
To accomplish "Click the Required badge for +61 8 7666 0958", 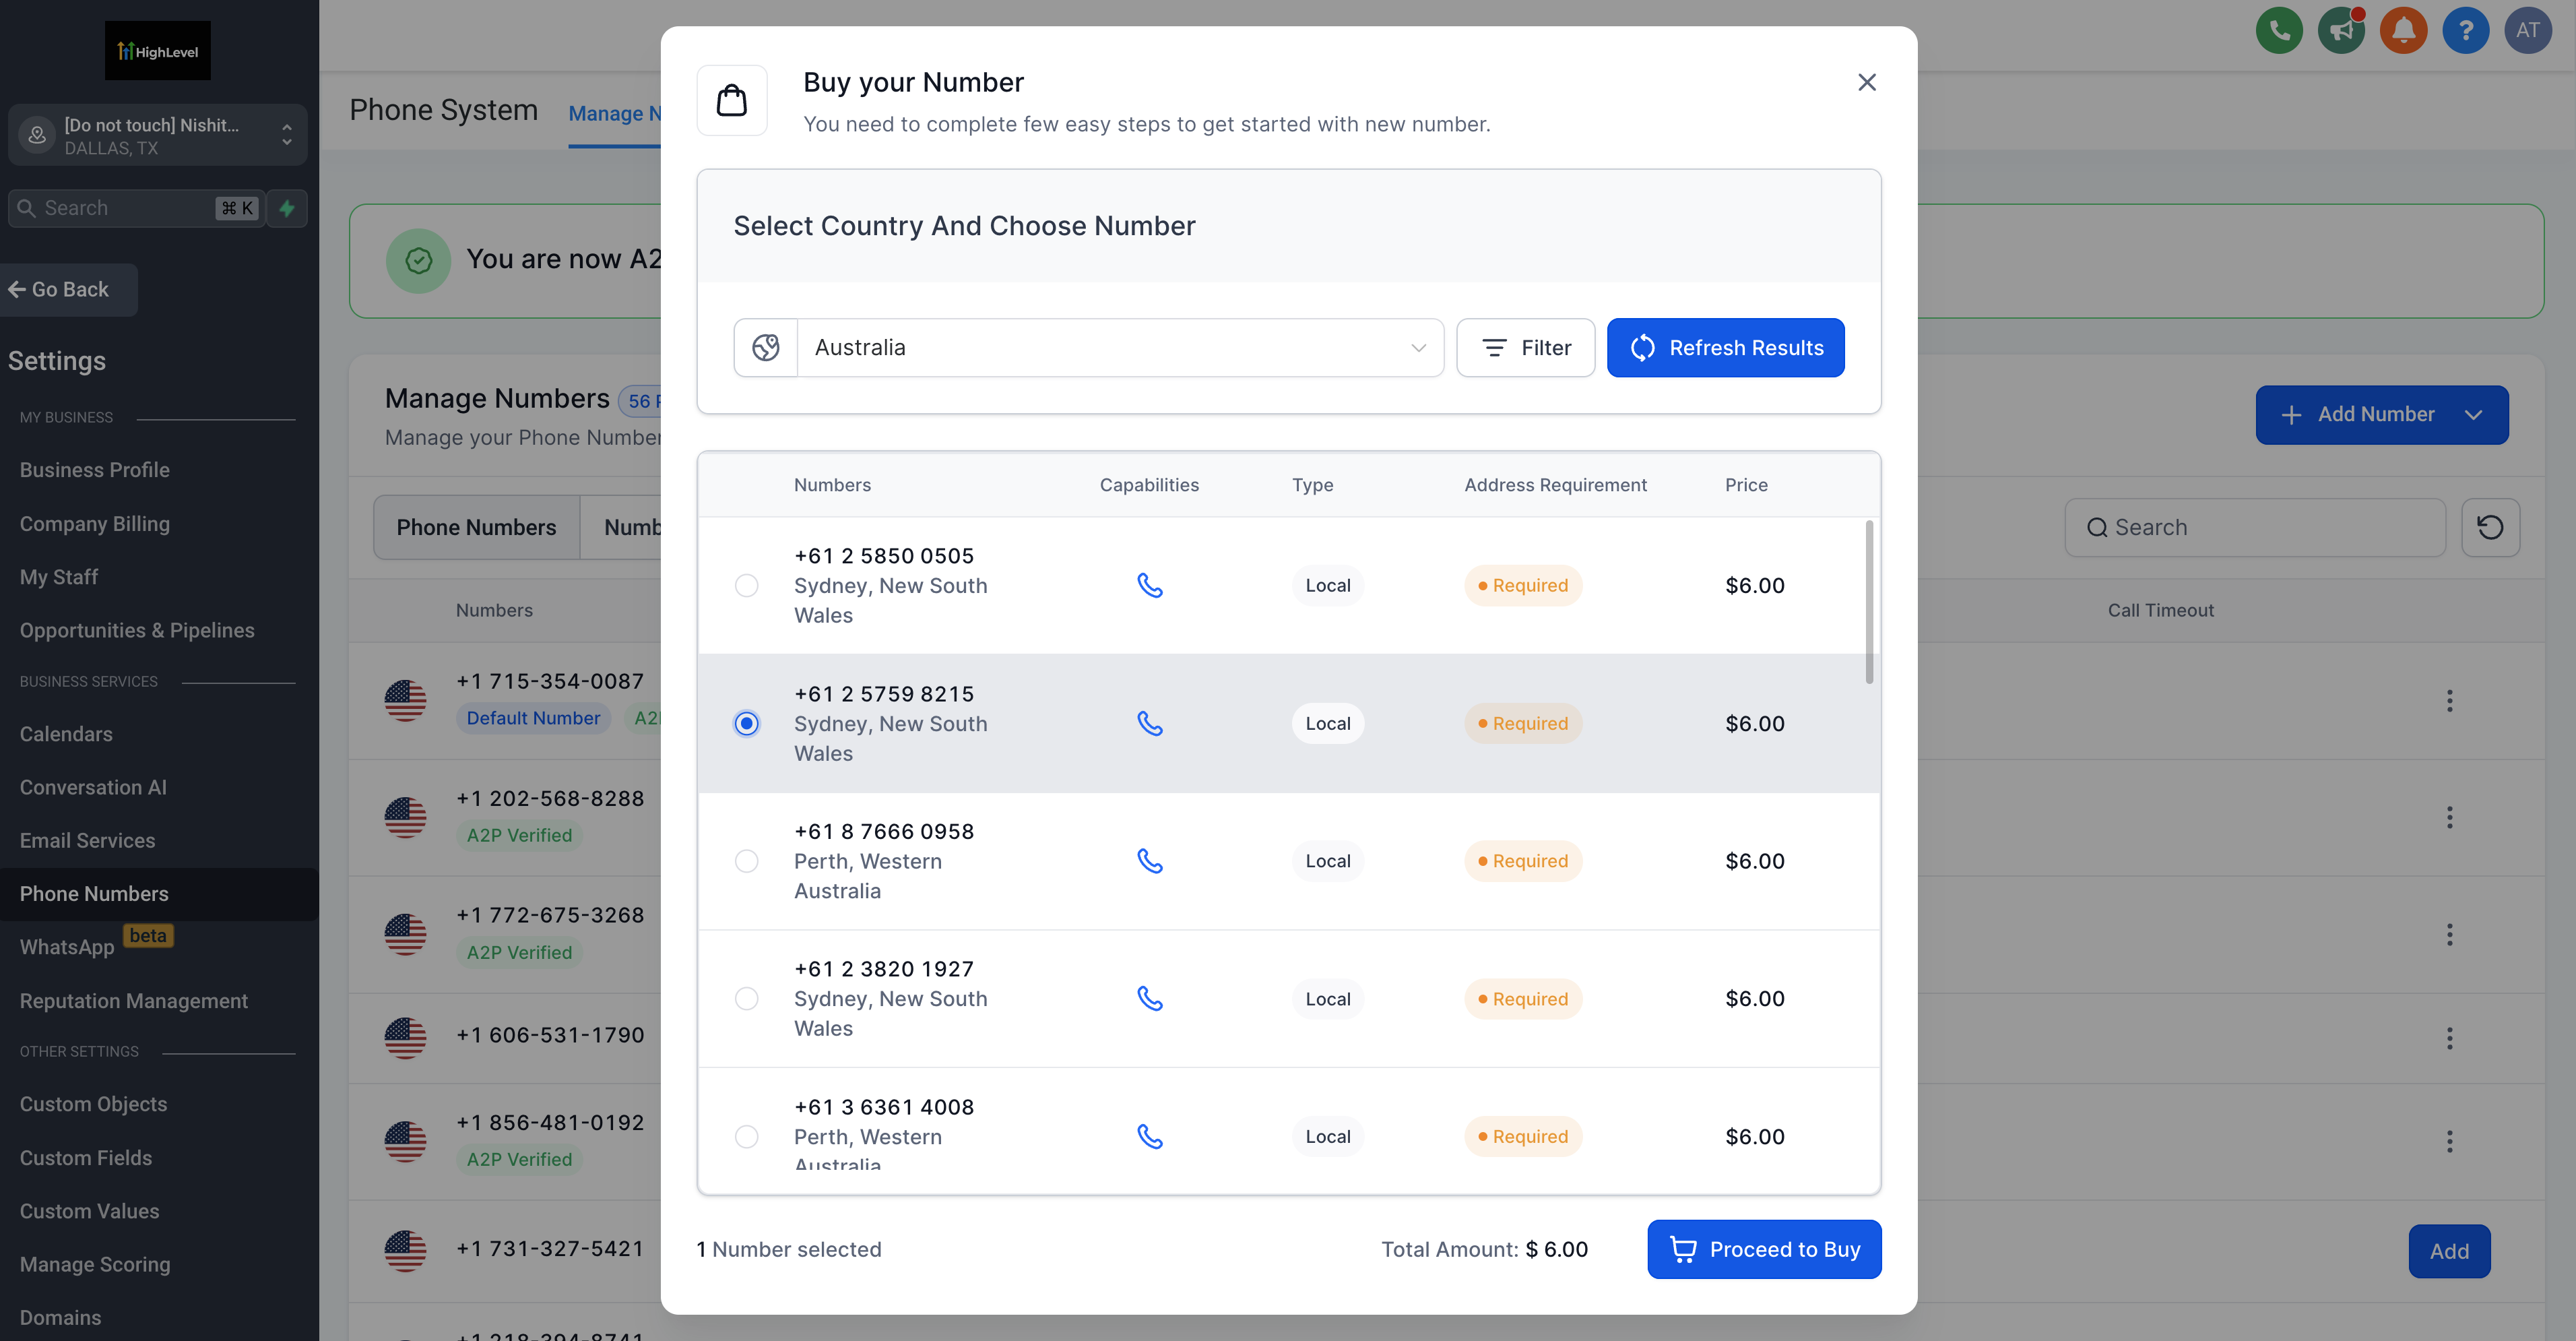I will tap(1523, 861).
